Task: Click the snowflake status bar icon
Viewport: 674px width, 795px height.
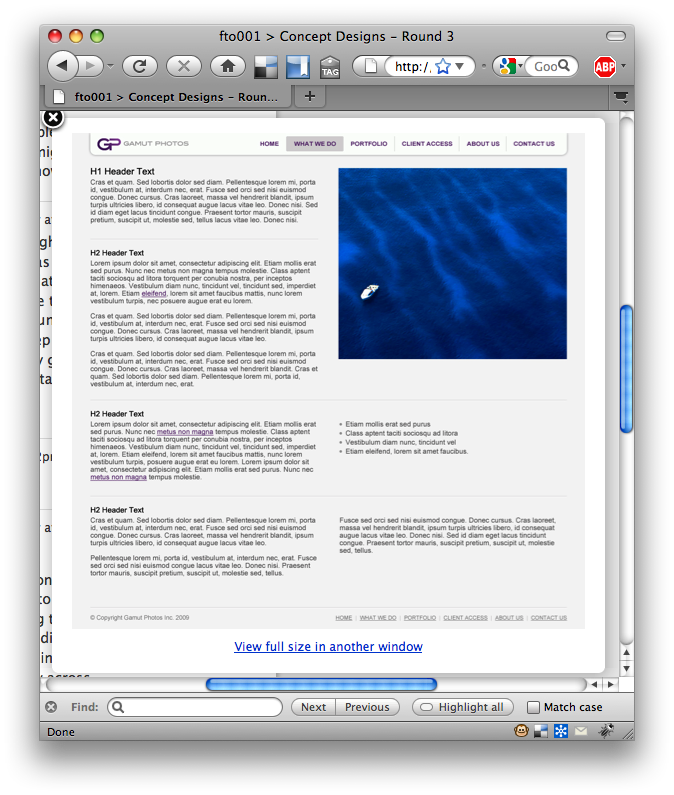Action: [560, 731]
